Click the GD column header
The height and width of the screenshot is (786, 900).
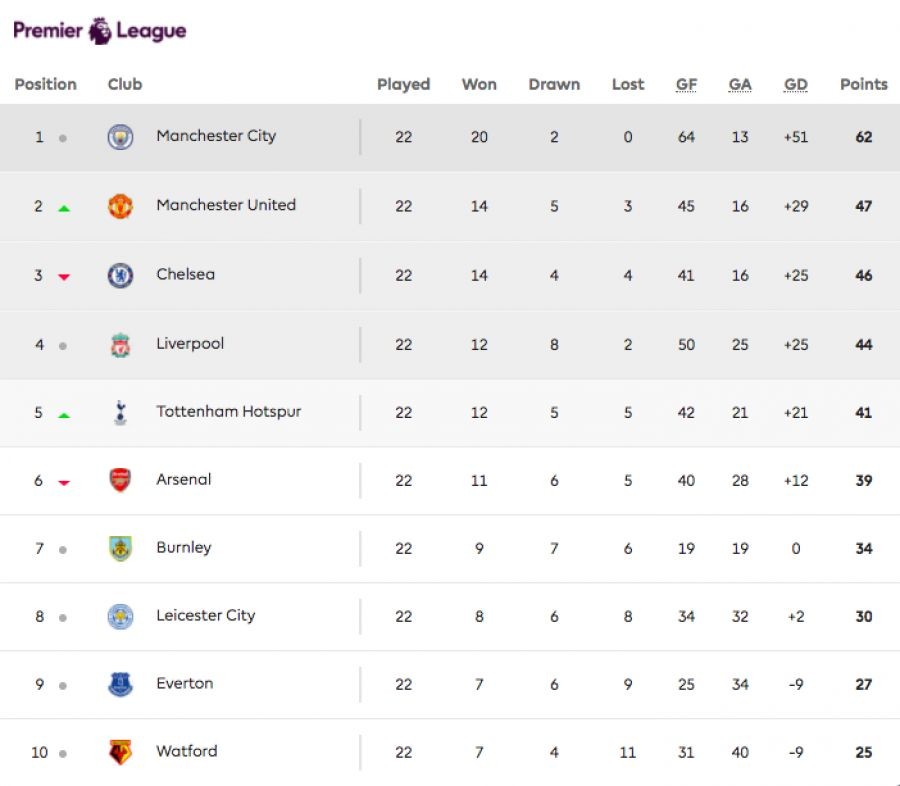click(796, 85)
